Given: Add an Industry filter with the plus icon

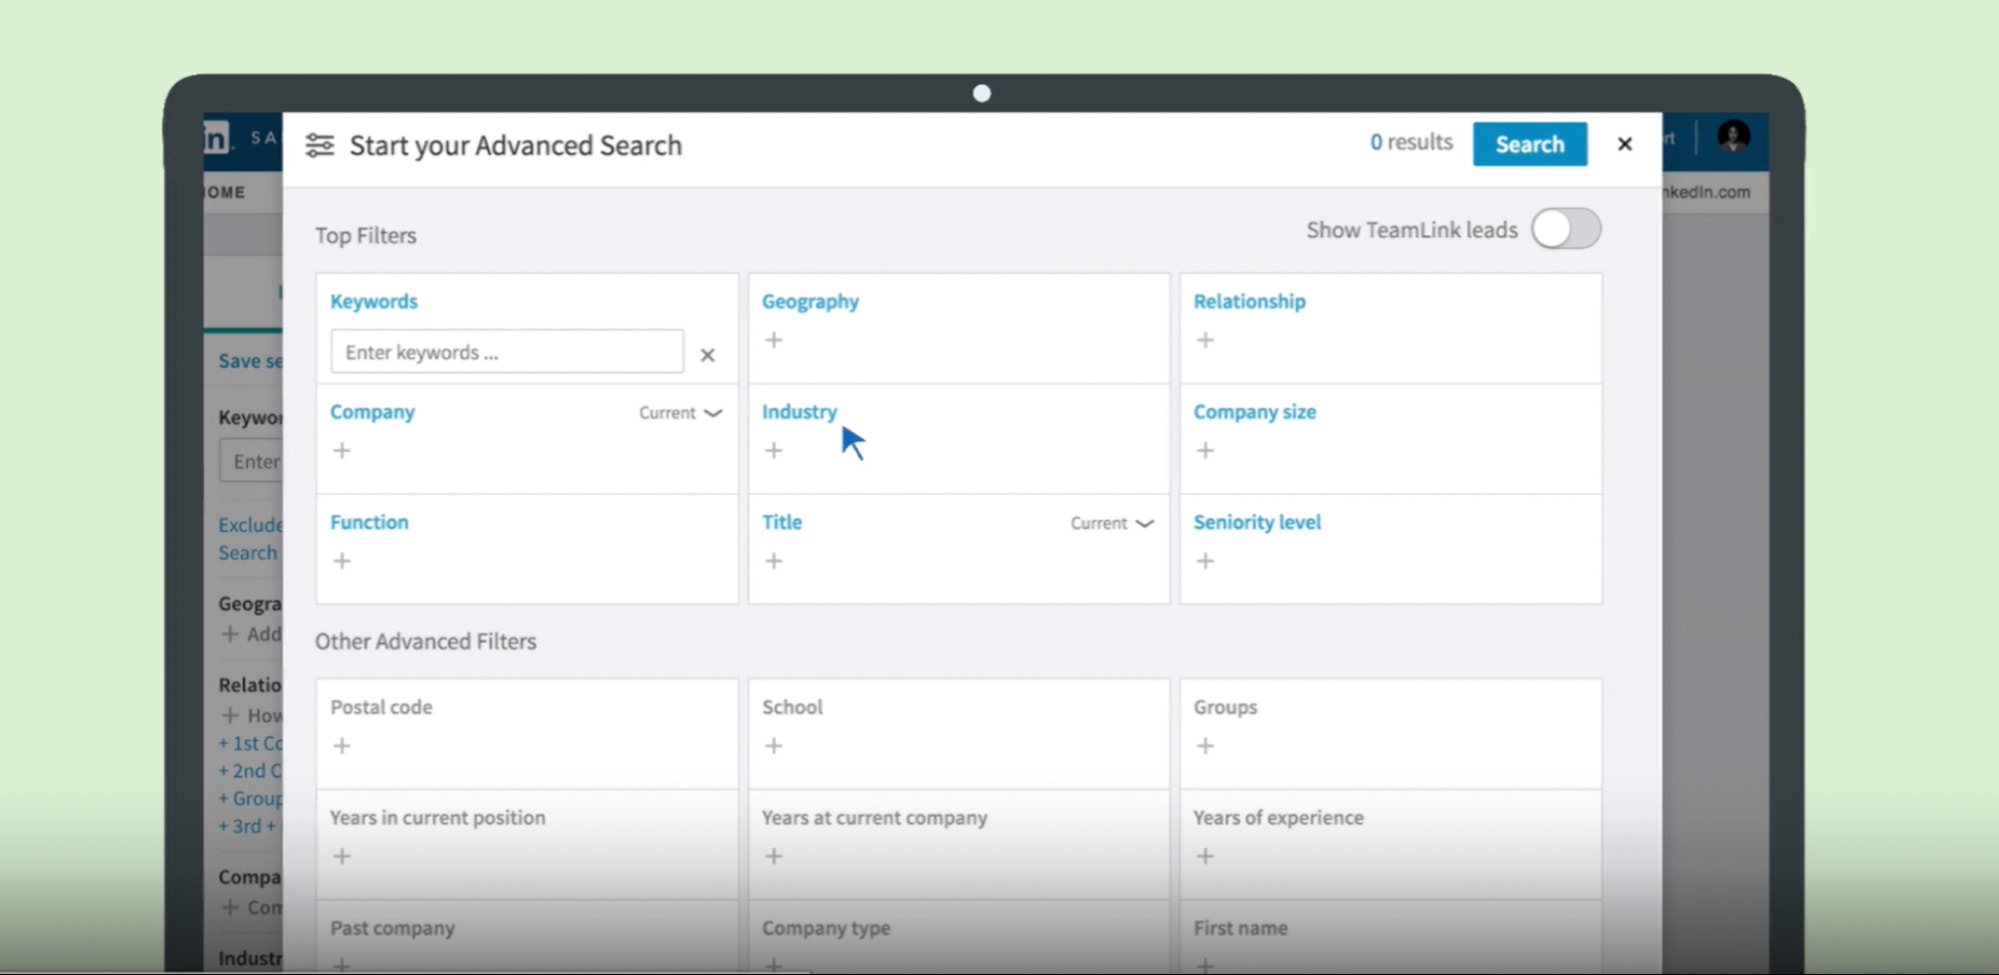Looking at the screenshot, I should click(774, 450).
